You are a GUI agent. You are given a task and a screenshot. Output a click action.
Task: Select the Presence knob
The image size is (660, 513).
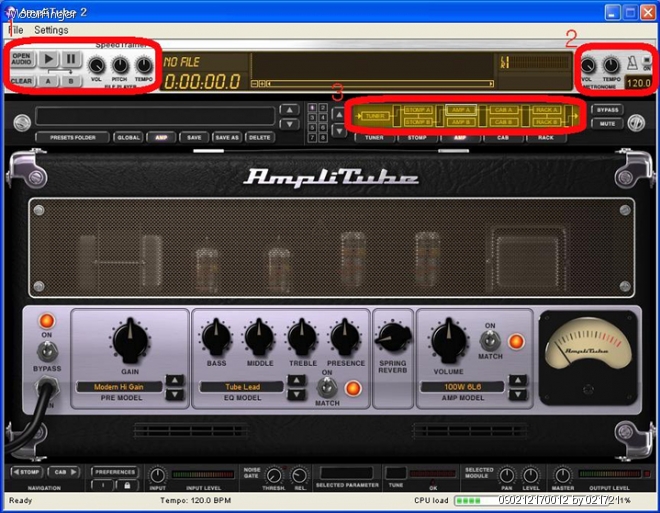pos(343,337)
